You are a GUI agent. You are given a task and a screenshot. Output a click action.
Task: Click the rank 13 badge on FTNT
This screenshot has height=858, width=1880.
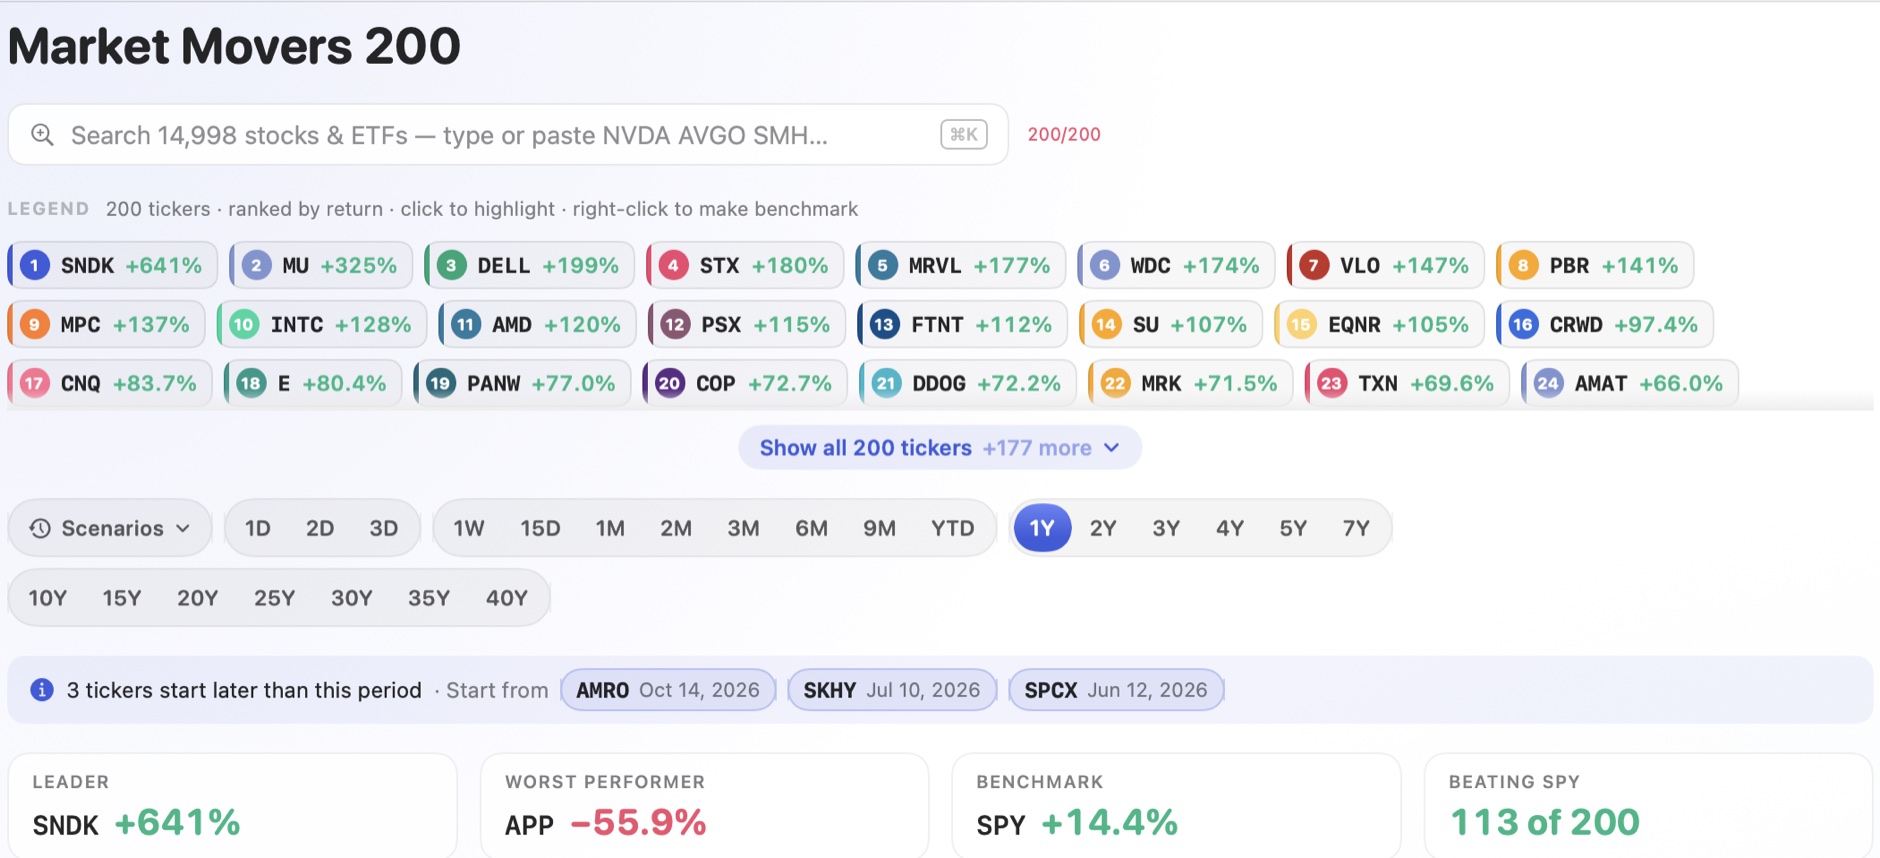click(x=884, y=324)
